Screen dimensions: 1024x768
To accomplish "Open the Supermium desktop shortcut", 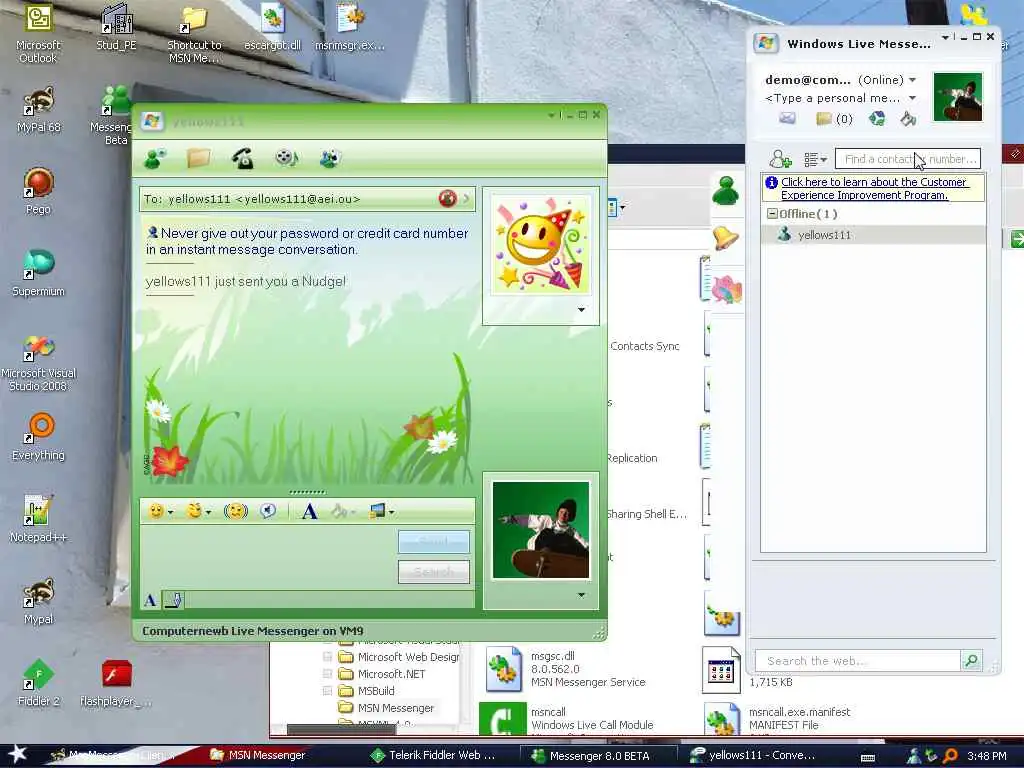I will click(39, 273).
